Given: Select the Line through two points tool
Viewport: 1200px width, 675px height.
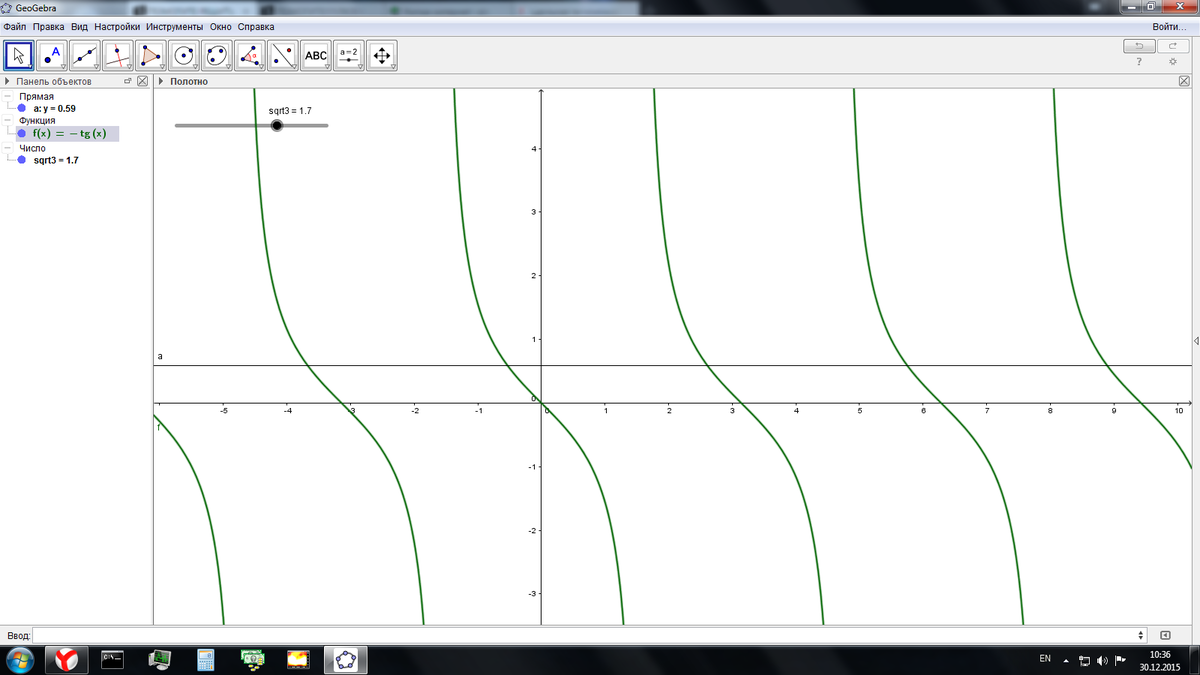Looking at the screenshot, I should coord(86,56).
